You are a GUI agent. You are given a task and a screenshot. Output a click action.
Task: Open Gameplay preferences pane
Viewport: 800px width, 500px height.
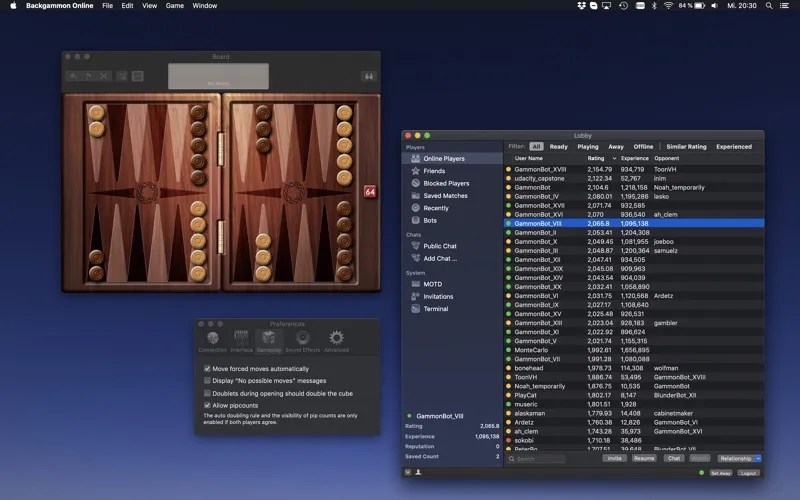[x=269, y=341]
